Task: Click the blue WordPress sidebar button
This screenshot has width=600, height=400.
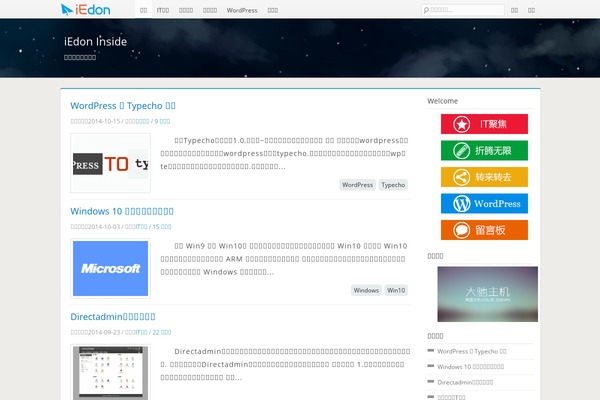Action: coord(484,203)
